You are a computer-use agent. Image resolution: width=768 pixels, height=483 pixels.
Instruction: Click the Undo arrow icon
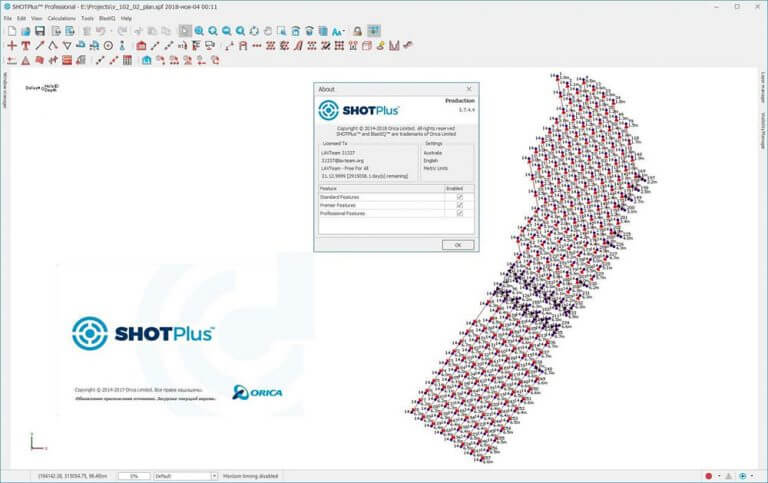(100, 31)
